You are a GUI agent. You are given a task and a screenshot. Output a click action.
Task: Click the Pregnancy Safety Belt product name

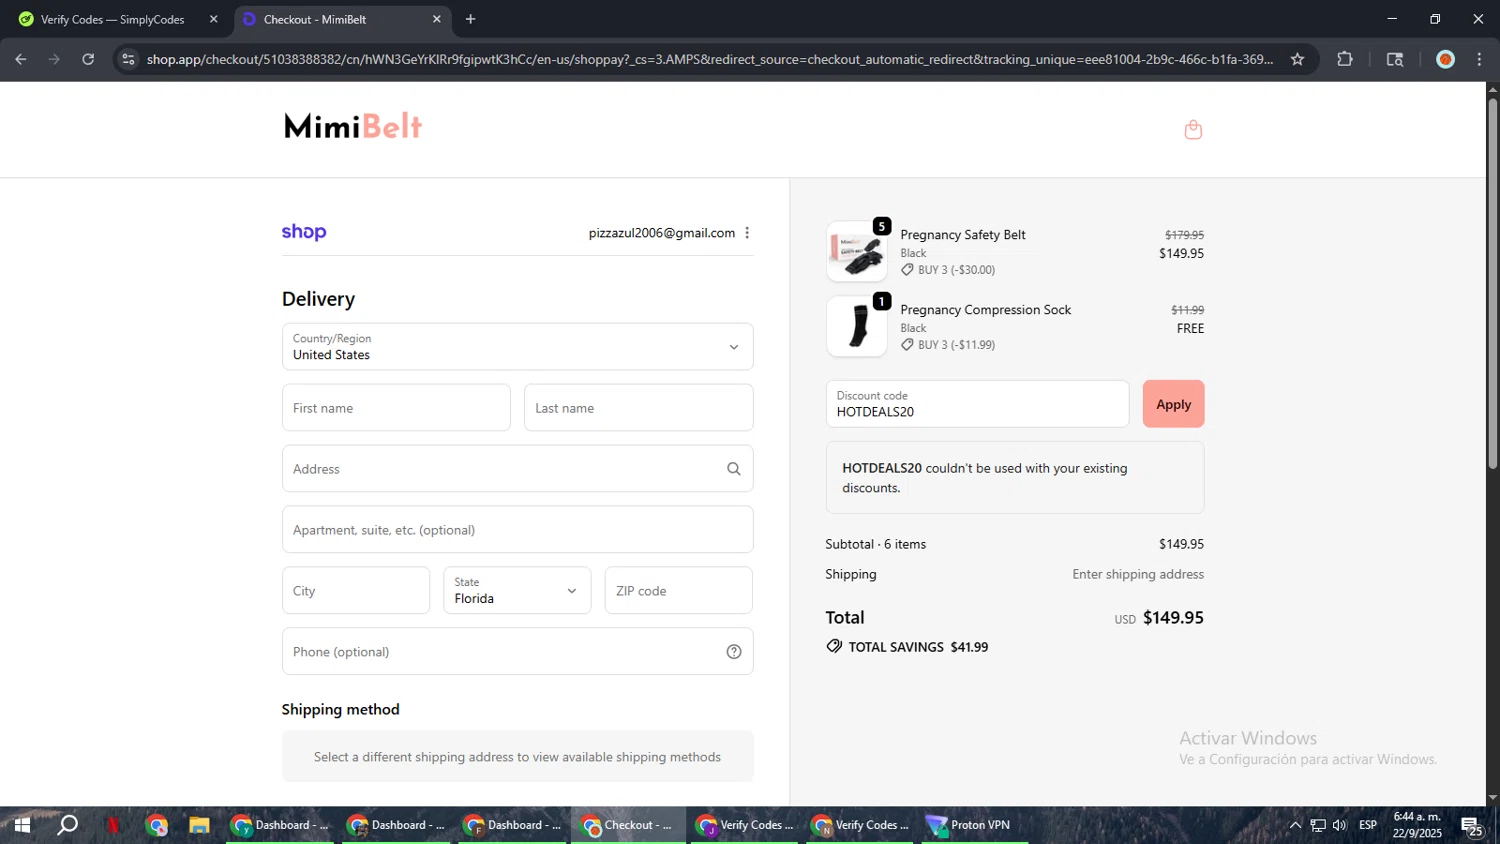963,235
